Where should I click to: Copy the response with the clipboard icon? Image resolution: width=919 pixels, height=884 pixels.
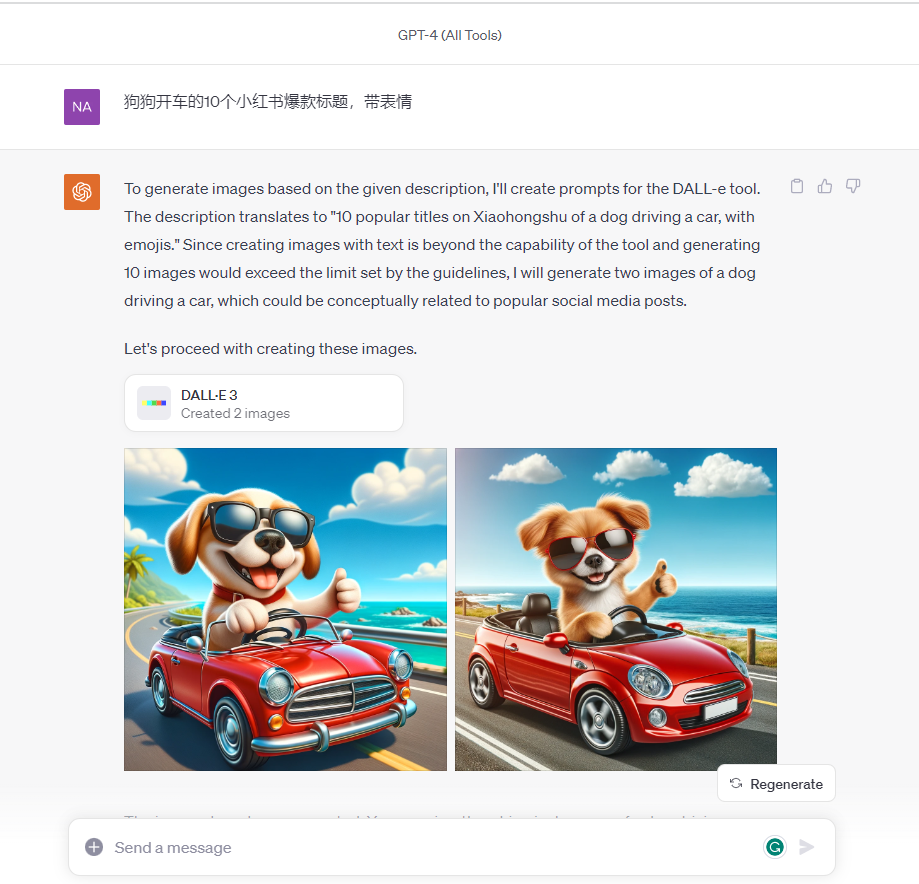click(797, 186)
